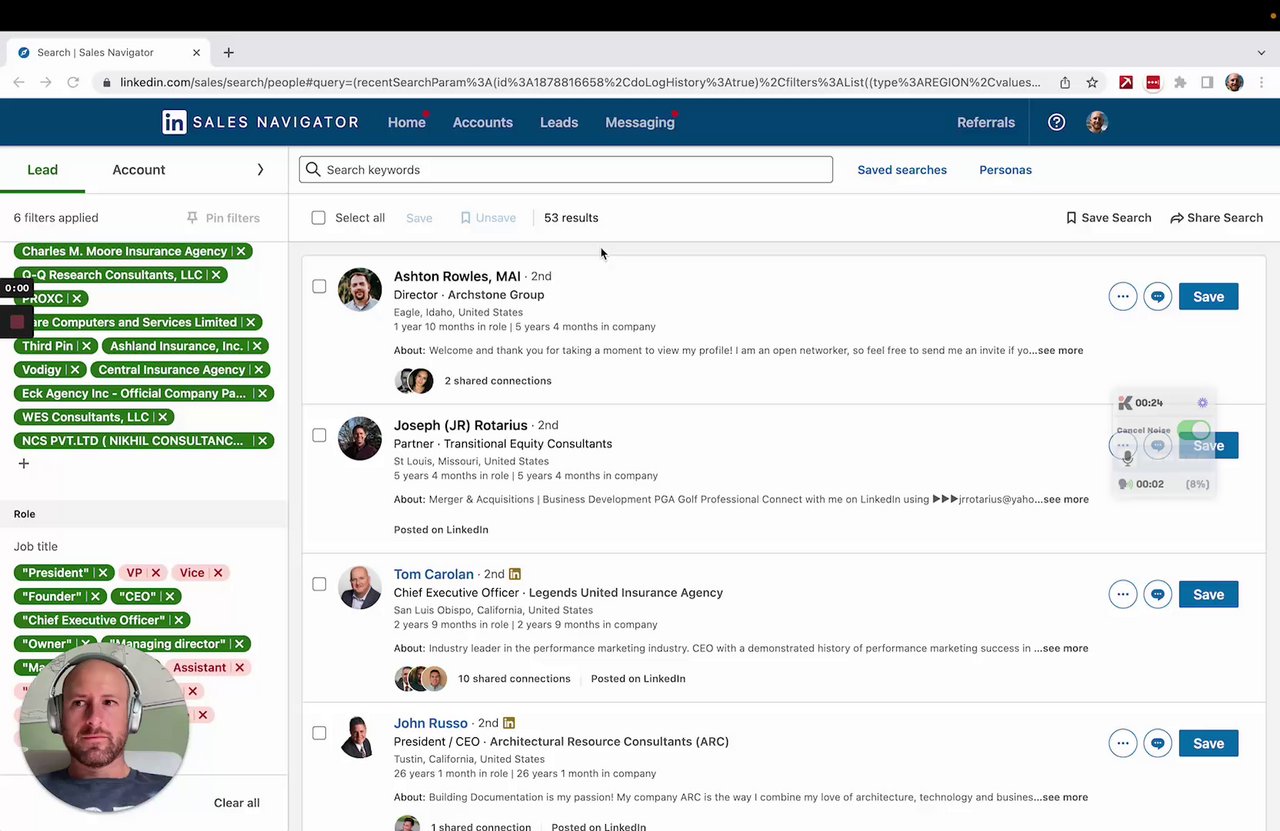Screen dimensions: 1280x831
Task: Remove the Charles M. Moore Insurance Agency filter
Action: (x=241, y=251)
